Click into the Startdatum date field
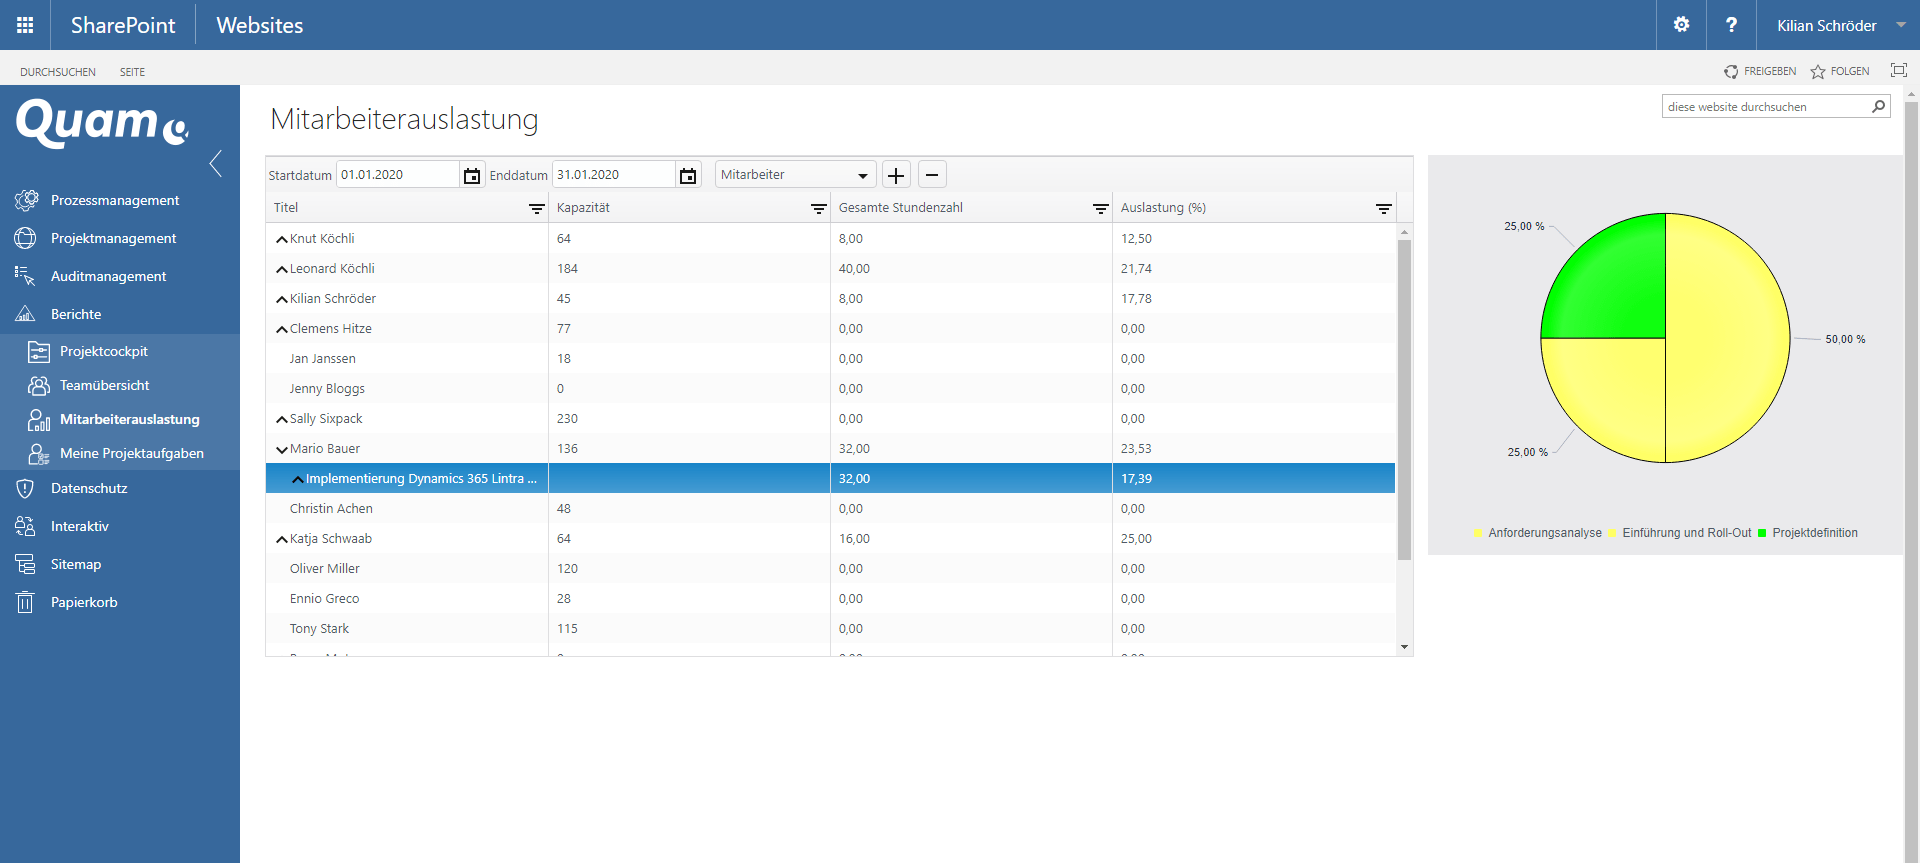1920x863 pixels. [x=397, y=175]
